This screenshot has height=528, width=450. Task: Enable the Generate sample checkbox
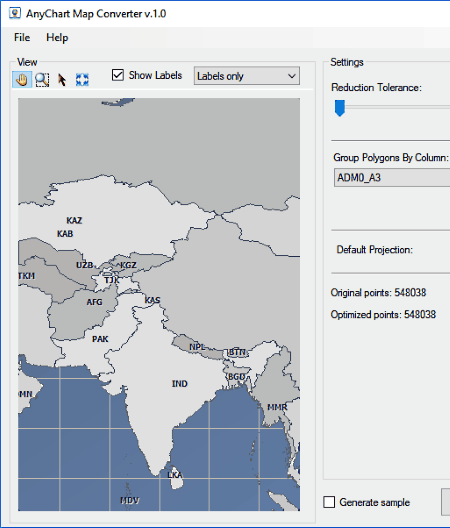[x=329, y=502]
